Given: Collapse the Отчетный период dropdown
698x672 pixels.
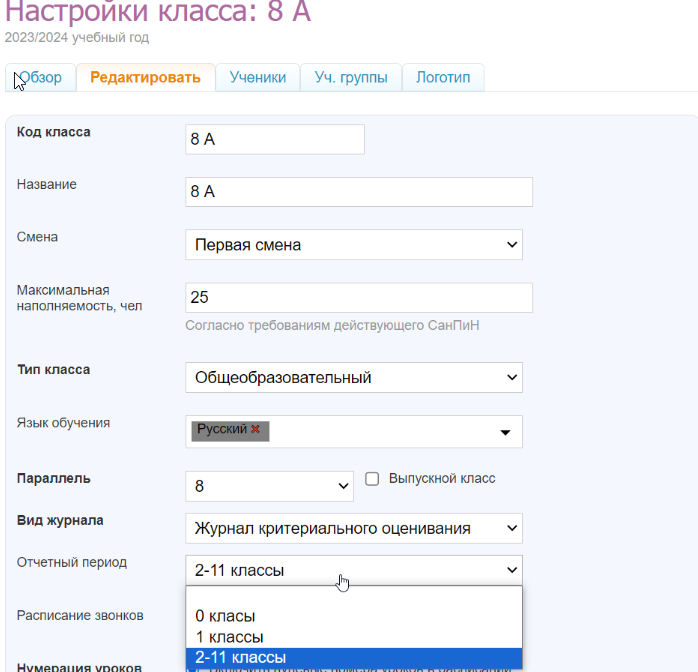Looking at the screenshot, I should (x=354, y=570).
